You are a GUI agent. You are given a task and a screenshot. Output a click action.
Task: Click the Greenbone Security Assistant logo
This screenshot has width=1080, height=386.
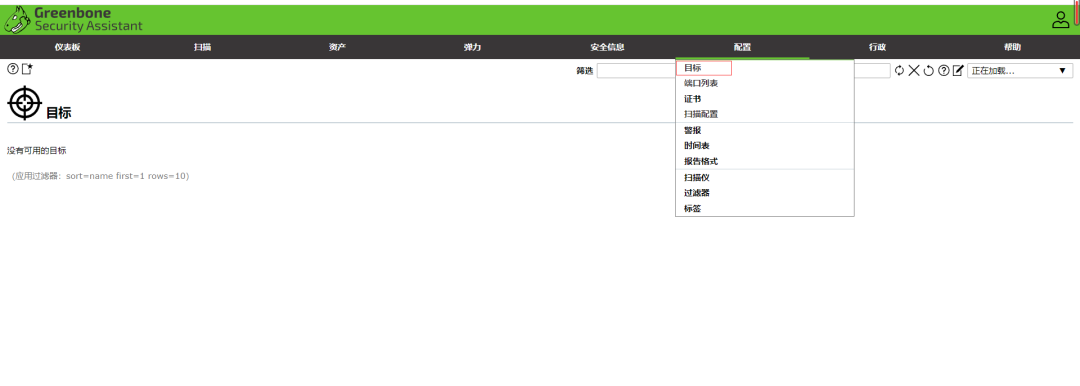click(x=74, y=20)
